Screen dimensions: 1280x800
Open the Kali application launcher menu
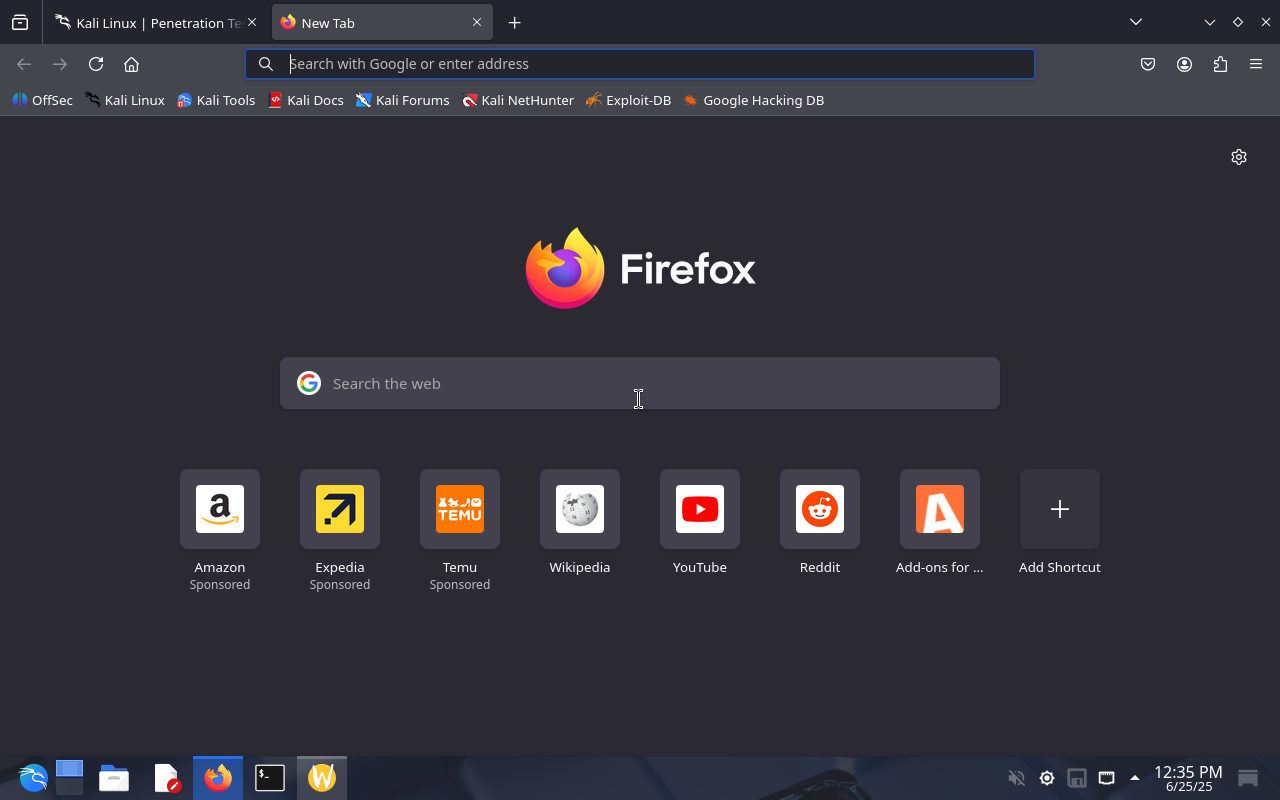(33, 778)
